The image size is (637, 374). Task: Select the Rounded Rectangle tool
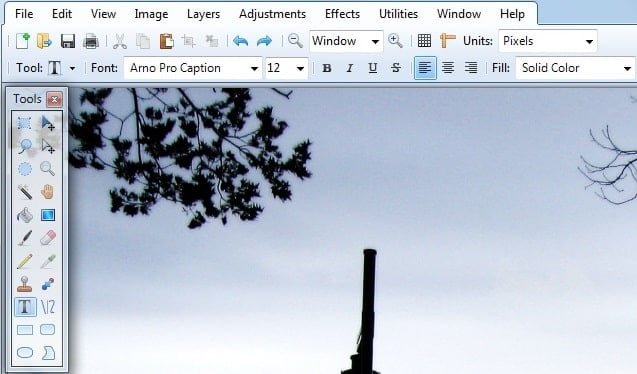click(48, 329)
